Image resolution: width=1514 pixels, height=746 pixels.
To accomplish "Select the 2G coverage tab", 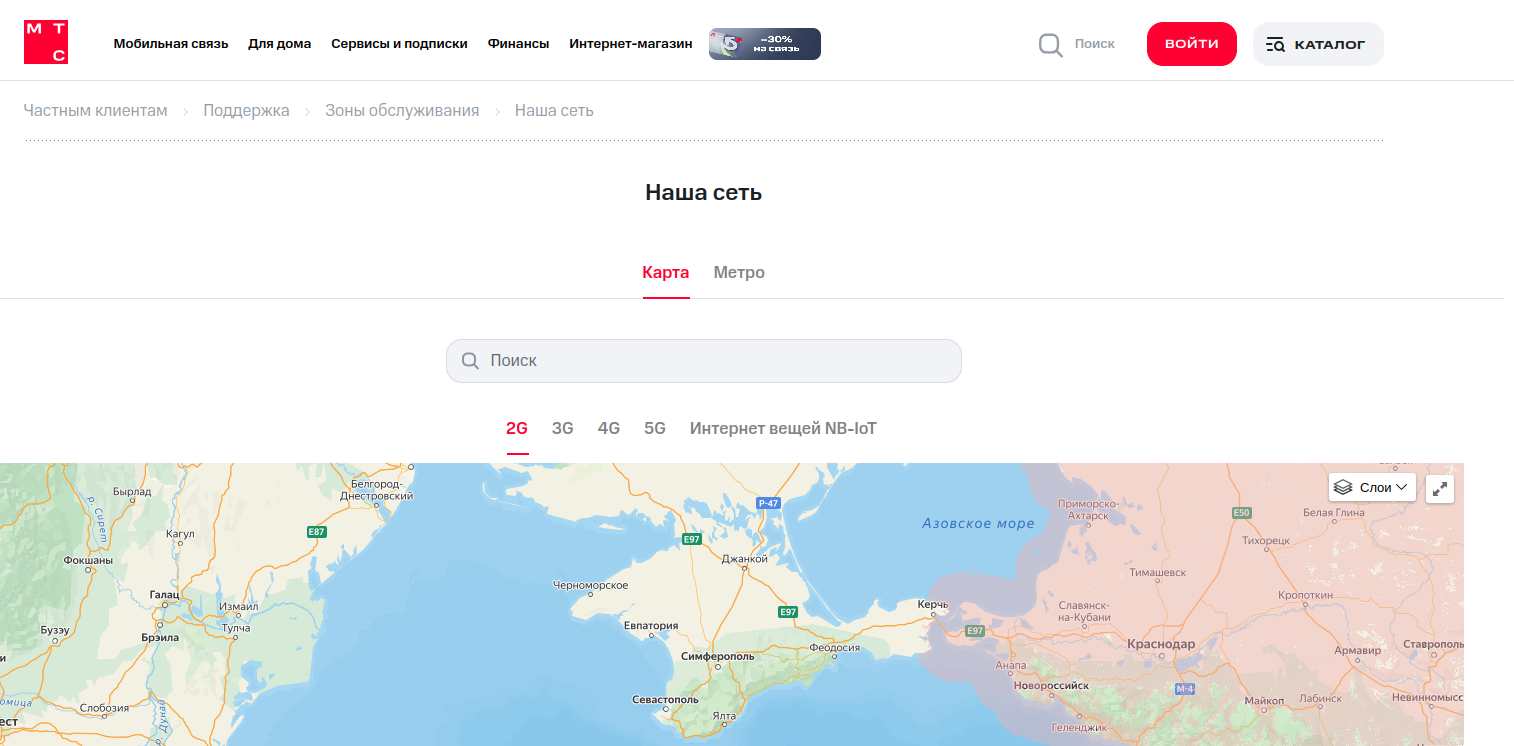I will [x=517, y=429].
